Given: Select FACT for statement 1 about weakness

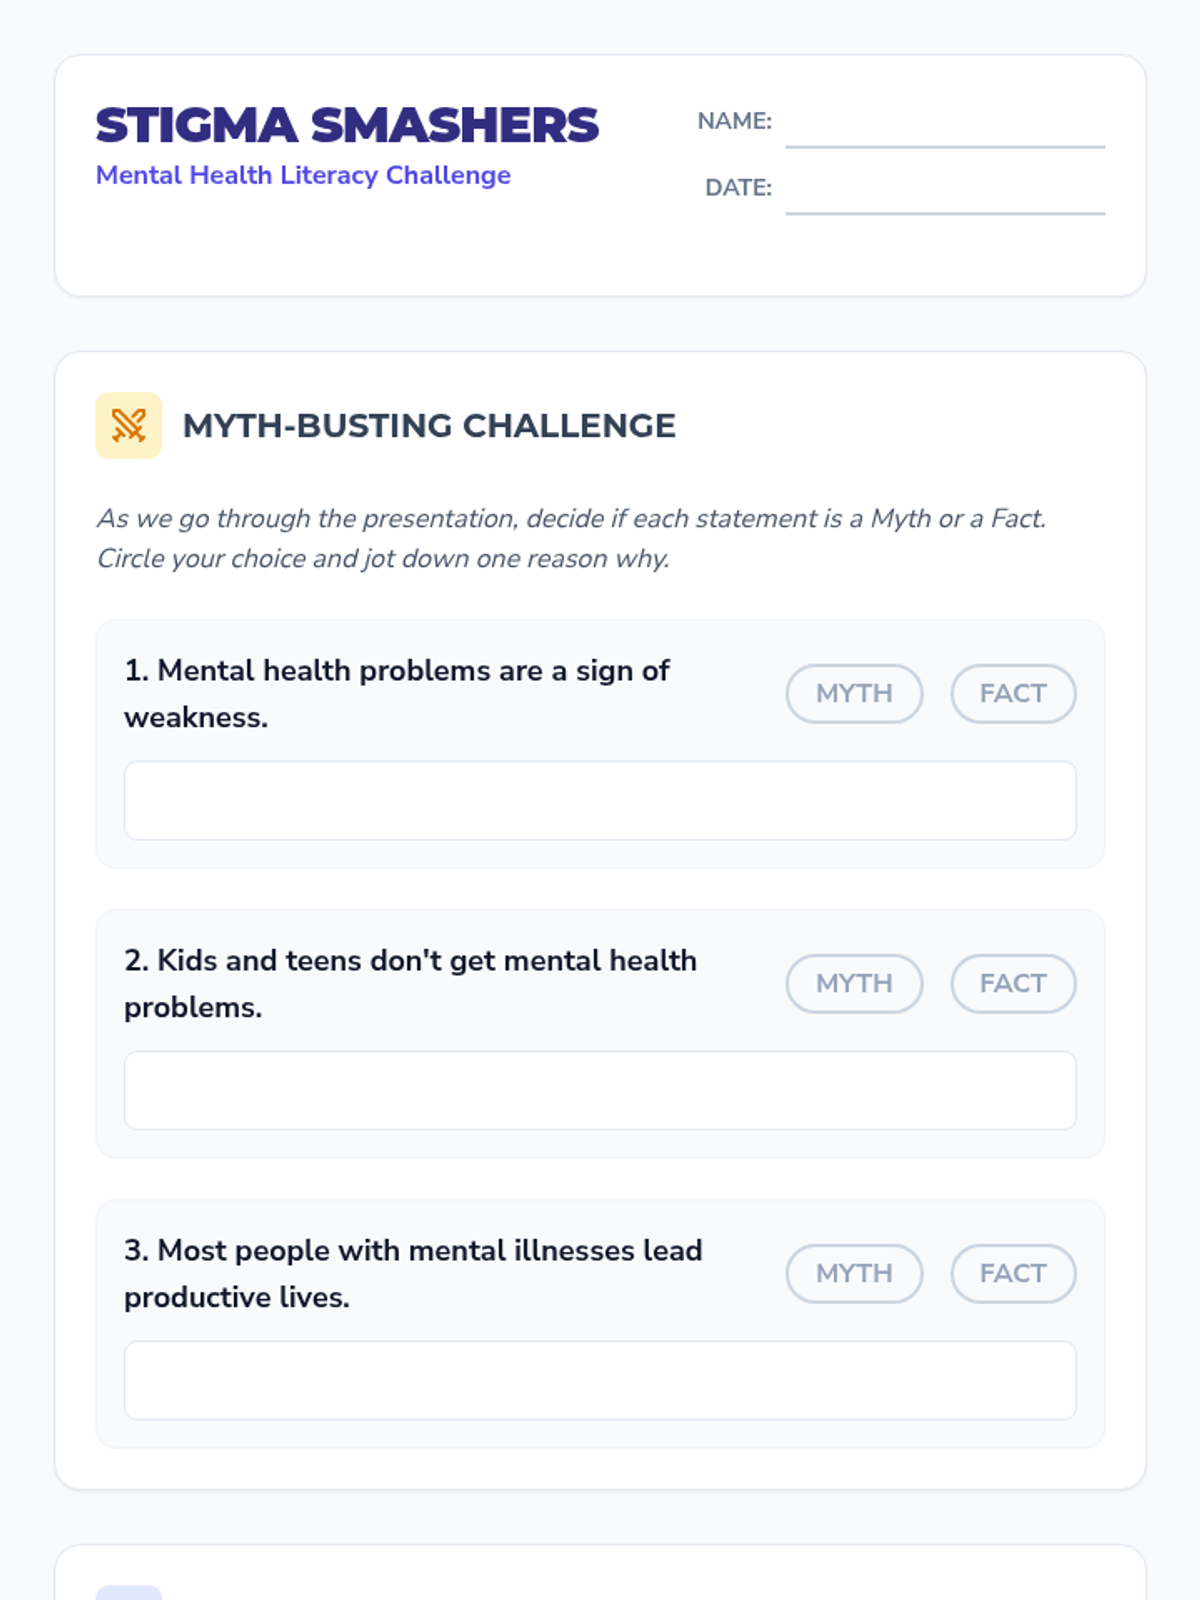Looking at the screenshot, I should 1012,693.
